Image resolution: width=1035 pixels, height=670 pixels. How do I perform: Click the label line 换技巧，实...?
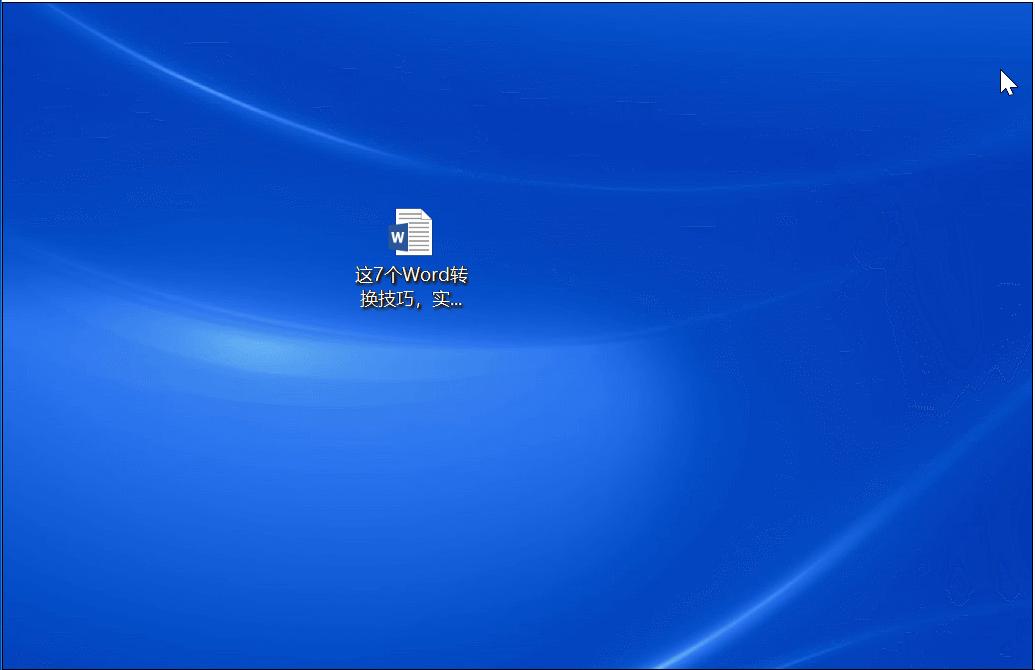pos(405,299)
